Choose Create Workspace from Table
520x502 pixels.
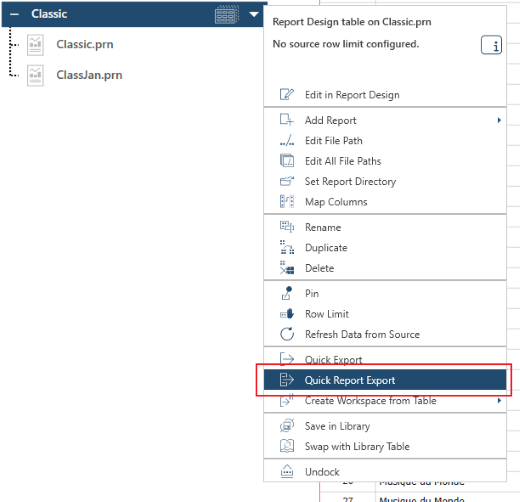click(x=385, y=400)
